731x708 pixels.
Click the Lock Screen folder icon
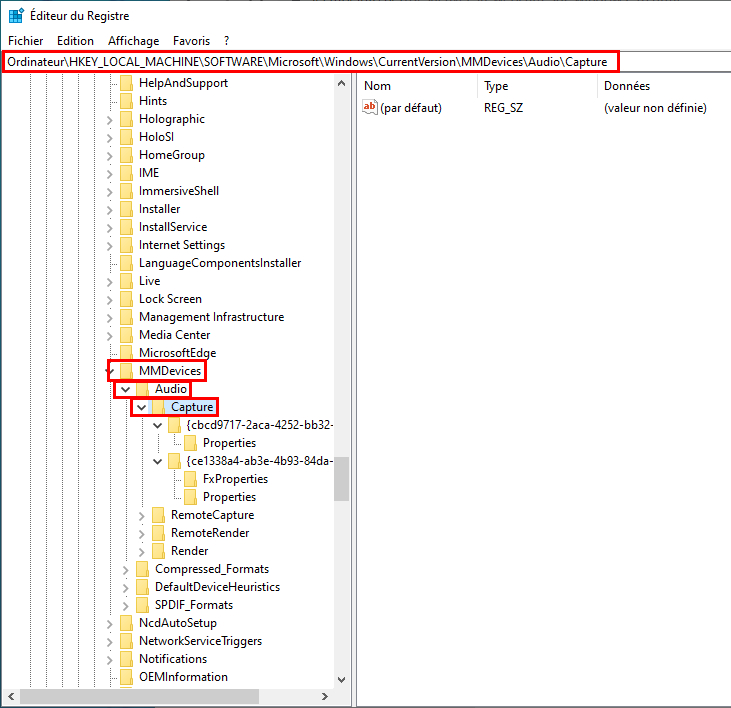coord(126,299)
